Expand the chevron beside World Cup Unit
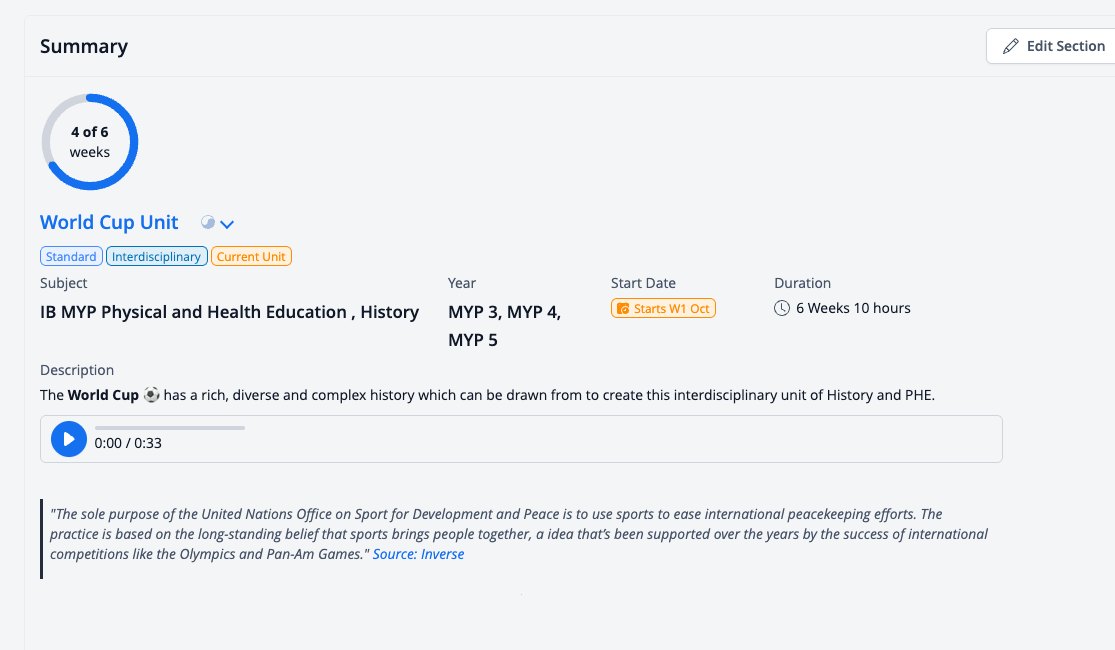Screen dimensions: 1115x650 (227, 224)
